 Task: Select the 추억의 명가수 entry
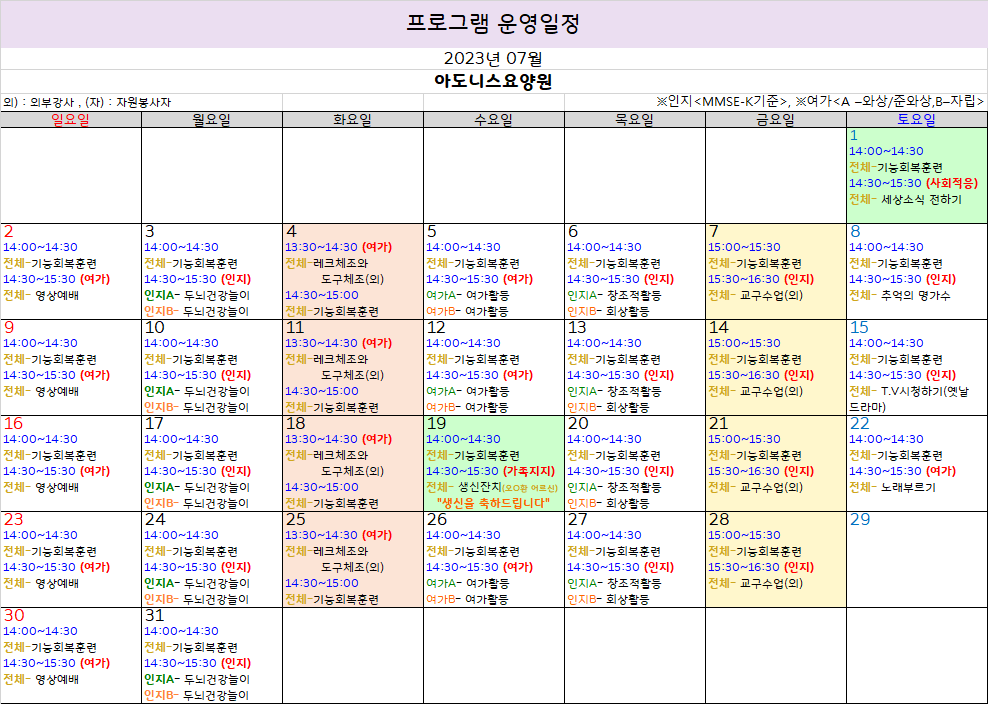tap(916, 296)
